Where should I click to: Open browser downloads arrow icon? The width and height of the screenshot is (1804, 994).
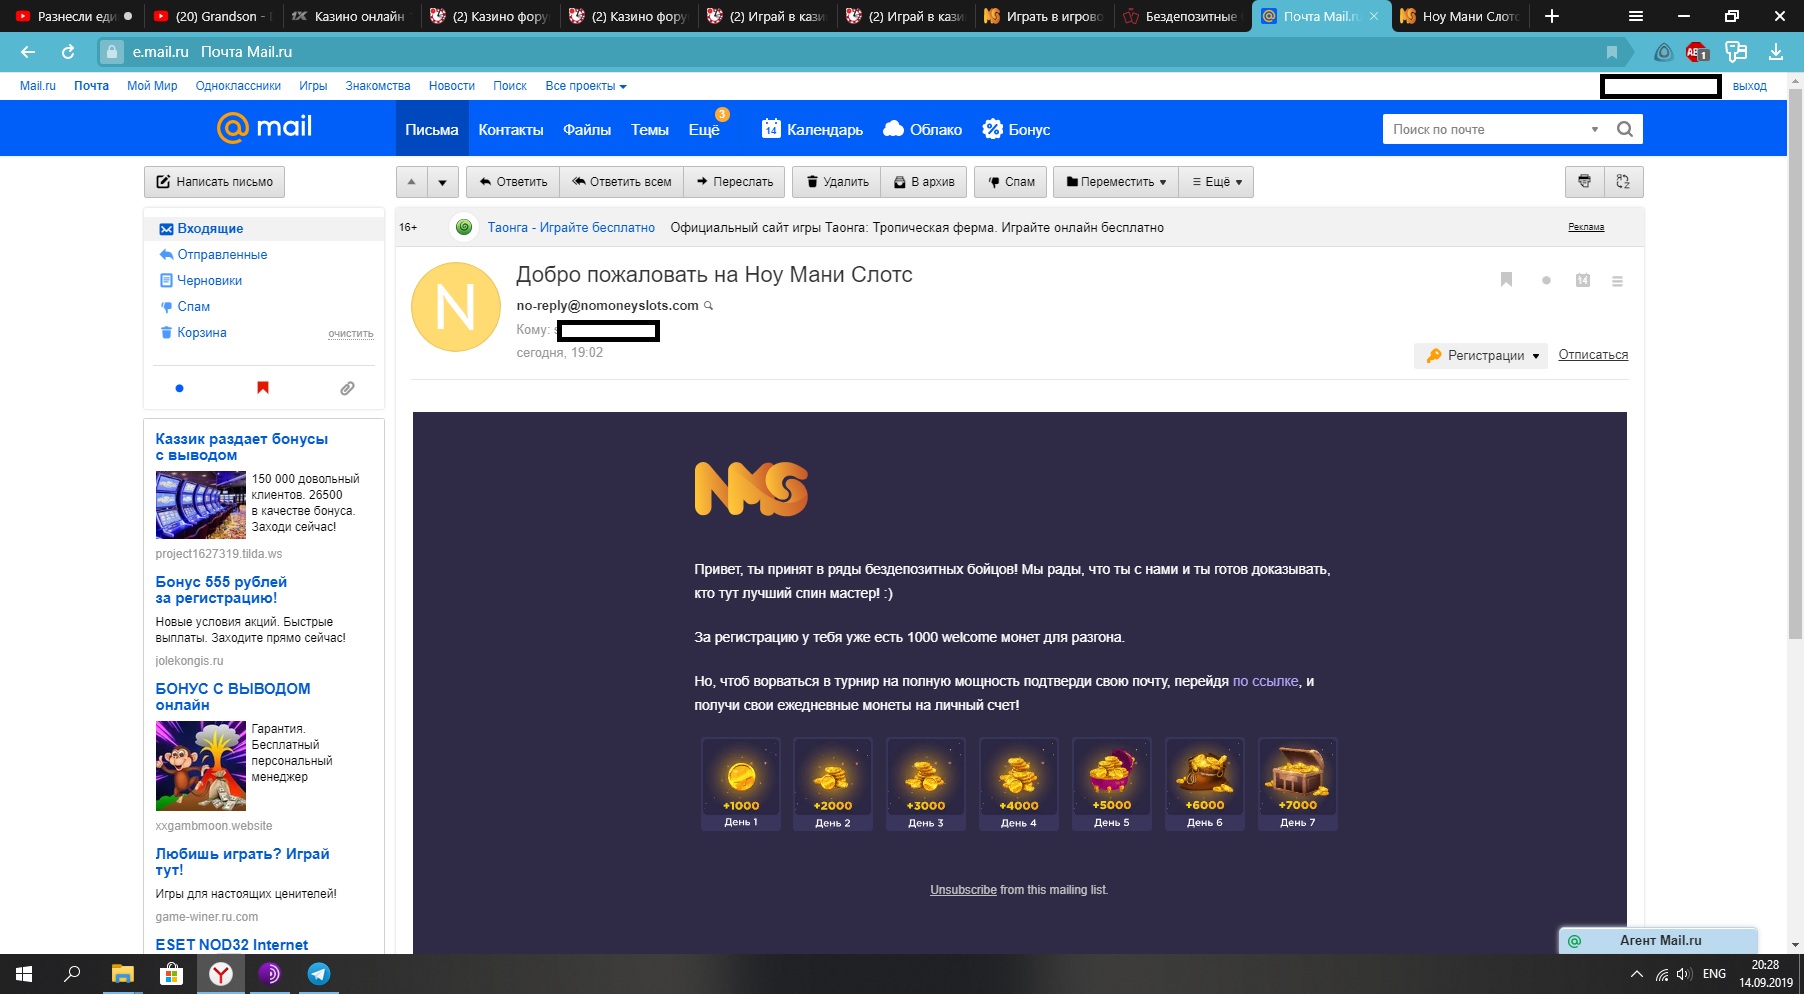click(x=1776, y=52)
